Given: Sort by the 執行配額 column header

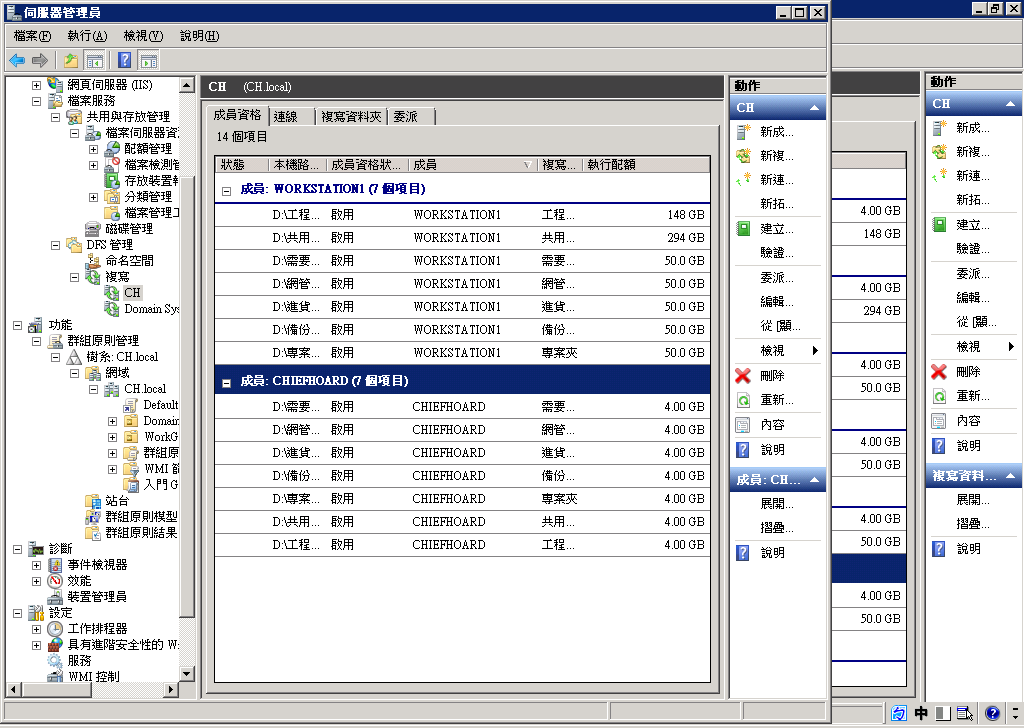Looking at the screenshot, I should [647, 165].
